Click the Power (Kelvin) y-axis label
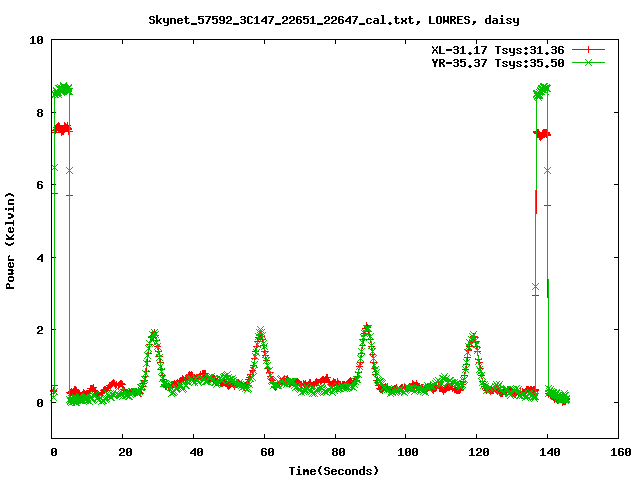The image size is (640, 480). tap(11, 238)
